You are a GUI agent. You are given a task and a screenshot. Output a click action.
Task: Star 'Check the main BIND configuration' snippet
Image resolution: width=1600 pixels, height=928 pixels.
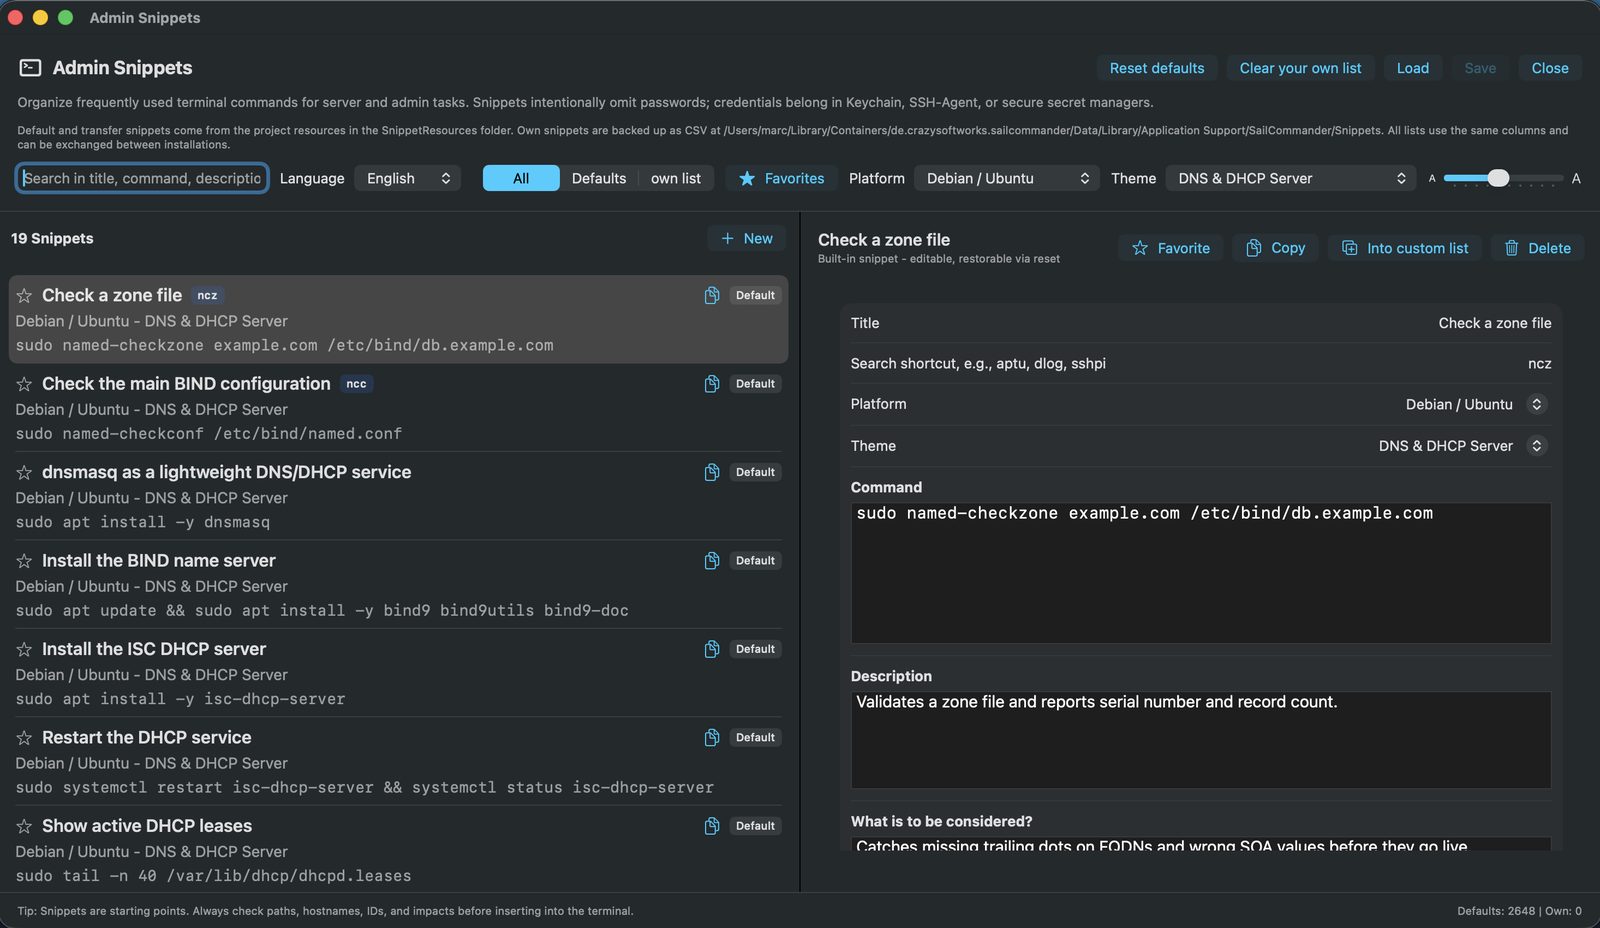pos(24,384)
